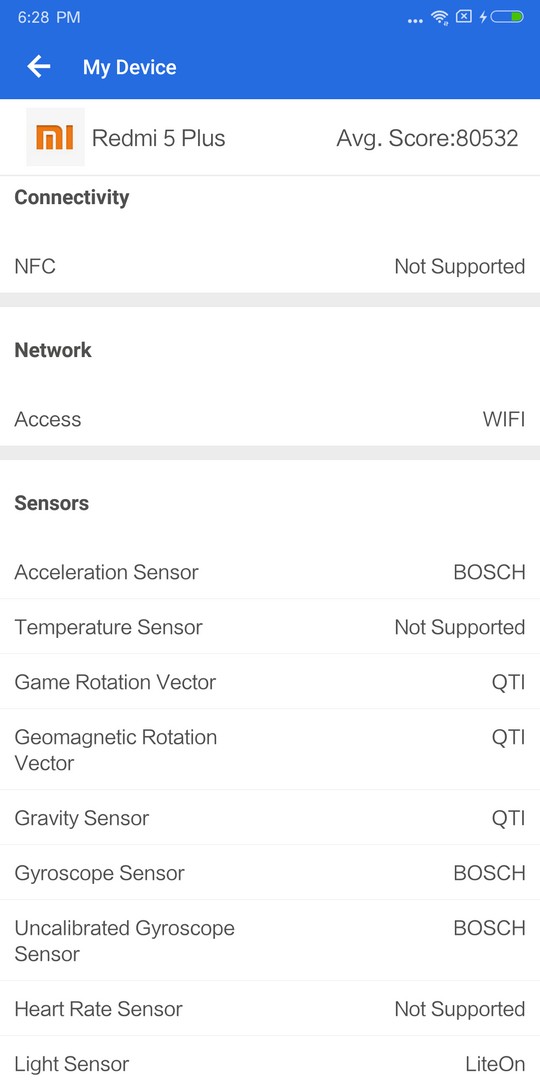Tap the Temperature Sensor row
The width and height of the screenshot is (540, 1080).
(270, 627)
